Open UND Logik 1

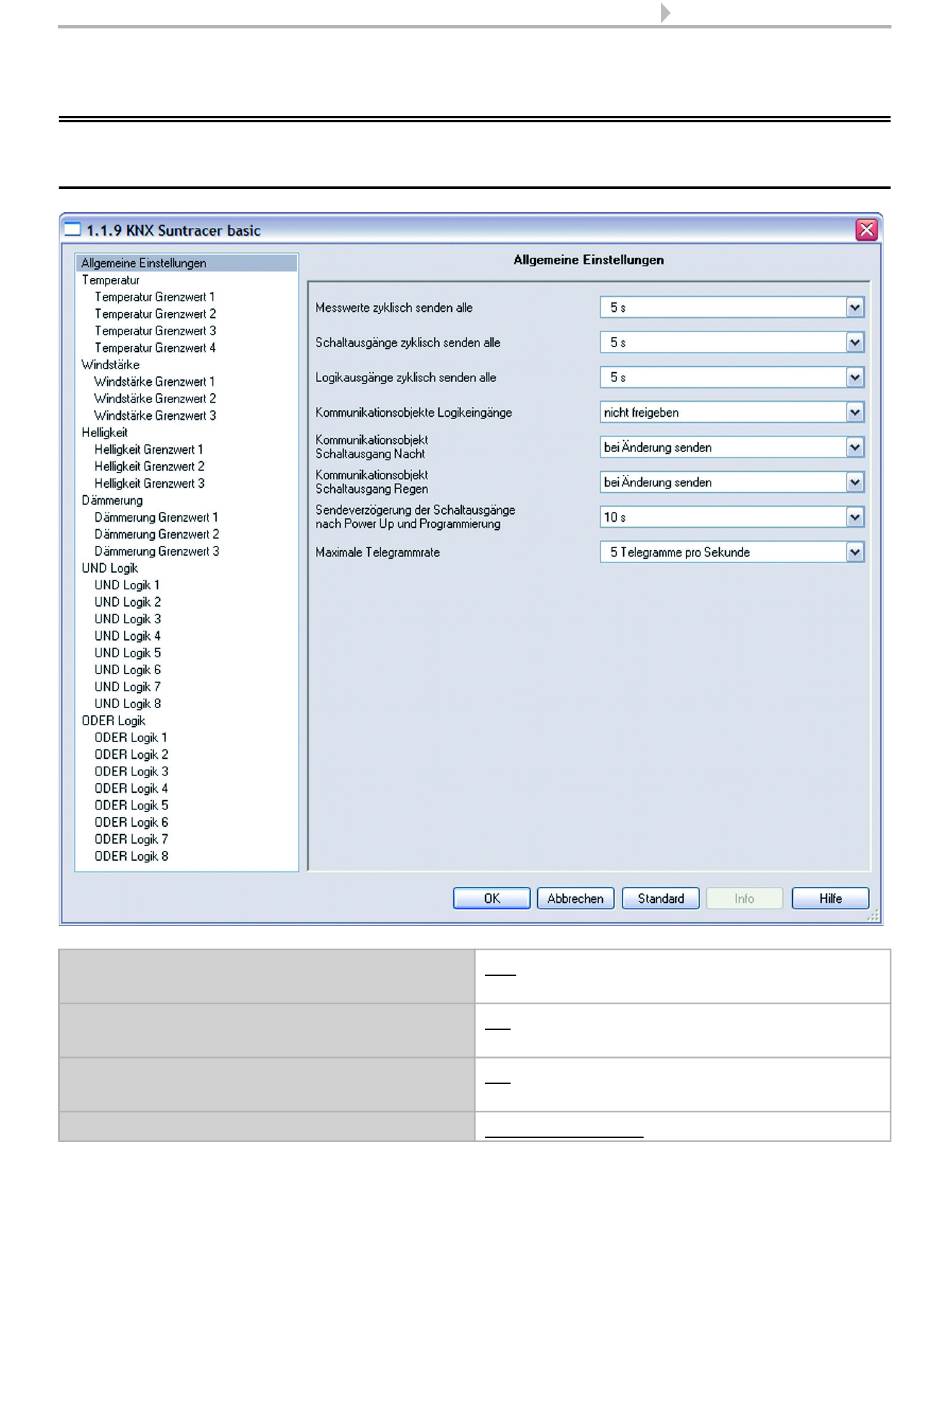(127, 585)
